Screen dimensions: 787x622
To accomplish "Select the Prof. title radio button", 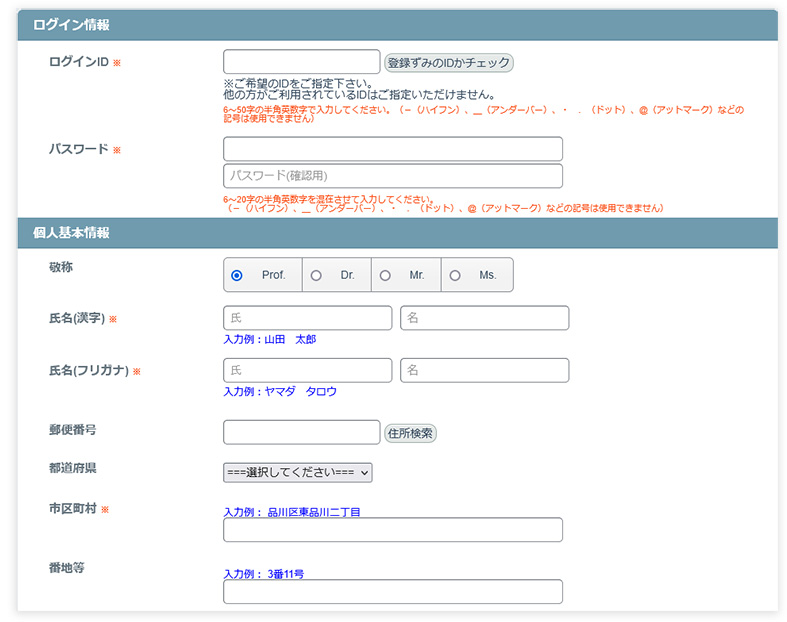I will [237, 275].
